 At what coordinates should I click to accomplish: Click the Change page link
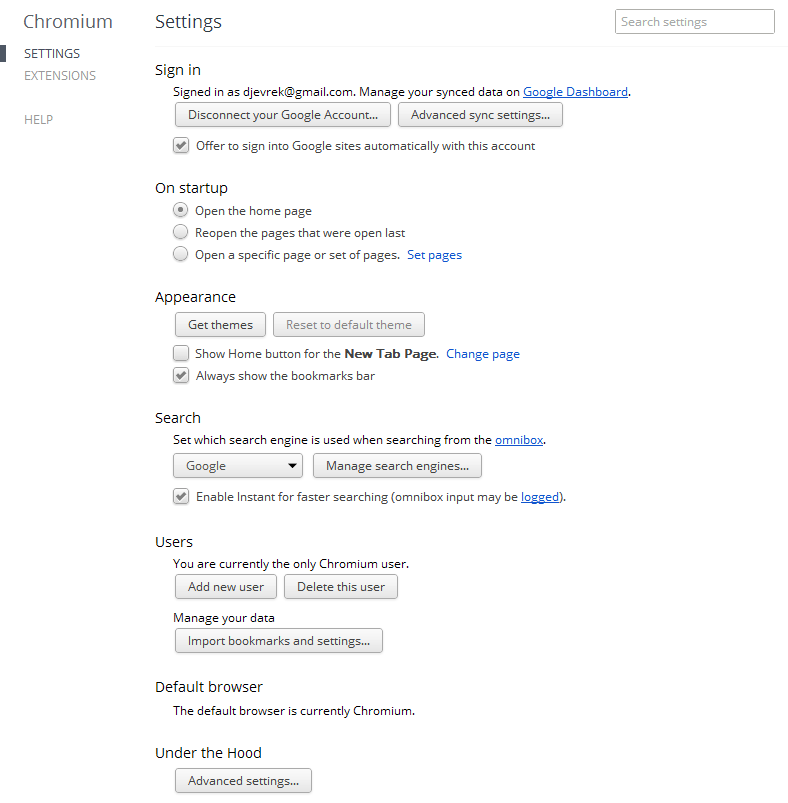483,354
